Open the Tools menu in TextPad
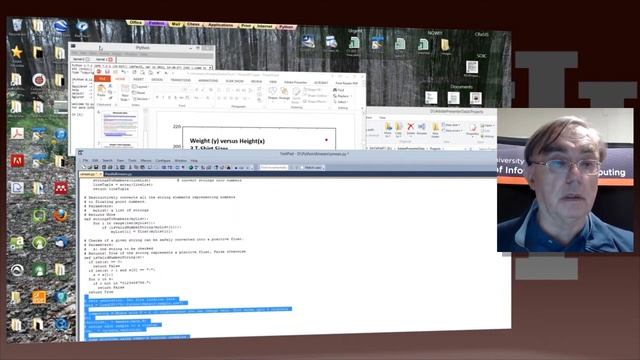The width and height of the screenshot is (640, 360). (x=132, y=161)
